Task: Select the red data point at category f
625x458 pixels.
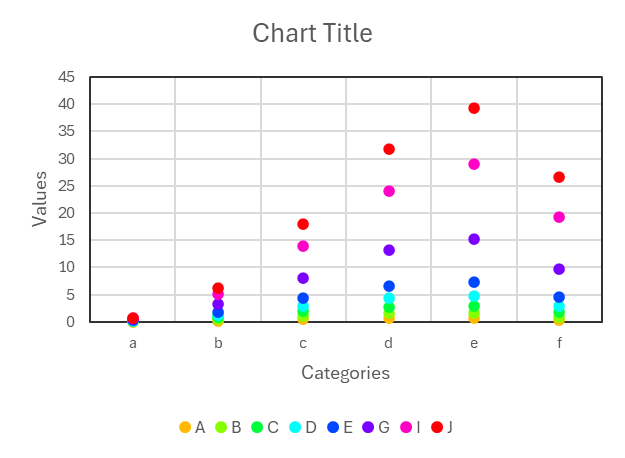Action: tap(559, 177)
